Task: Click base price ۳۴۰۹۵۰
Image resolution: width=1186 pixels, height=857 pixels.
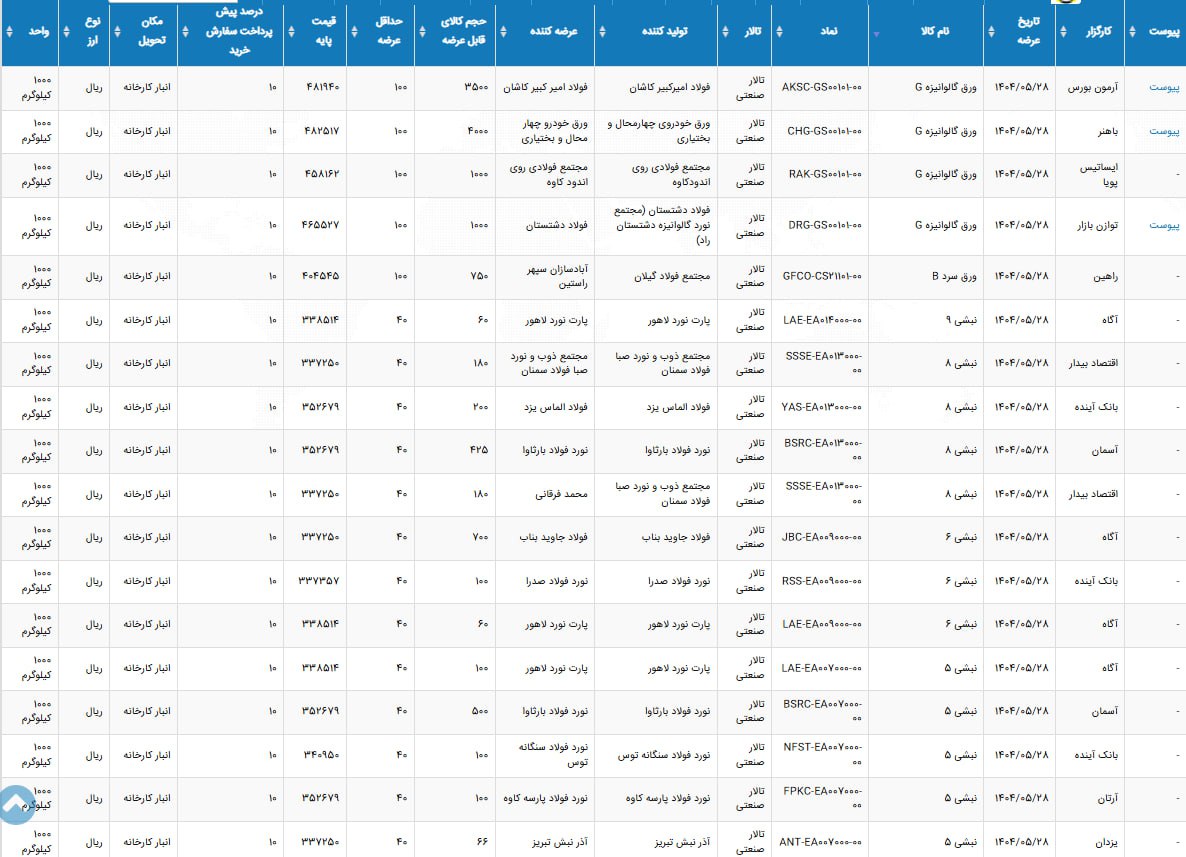Action: pos(321,755)
